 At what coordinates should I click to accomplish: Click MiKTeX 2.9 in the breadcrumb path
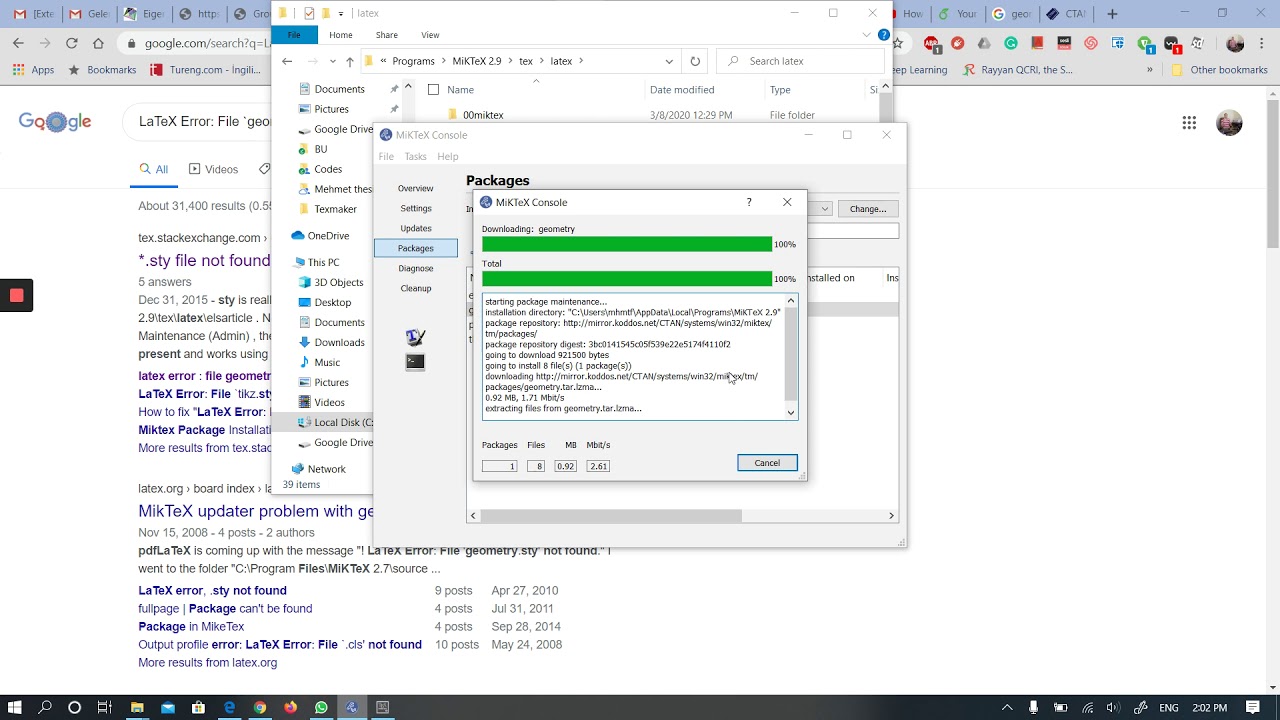point(476,61)
